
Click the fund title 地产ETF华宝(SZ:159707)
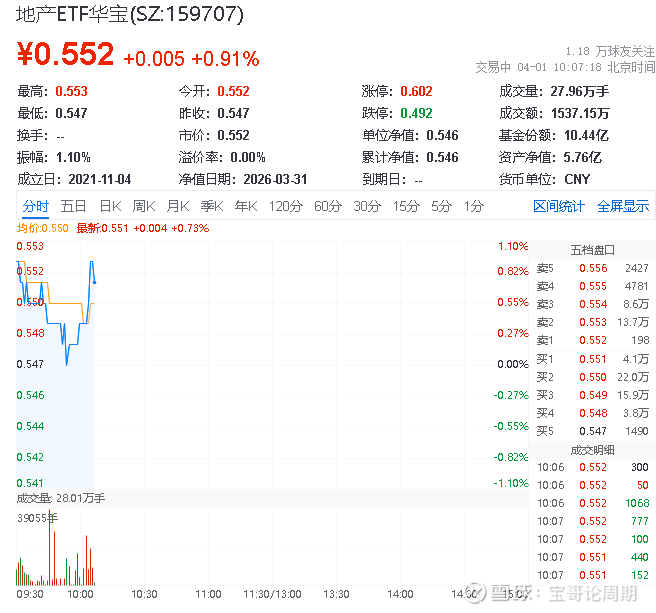click(x=130, y=14)
